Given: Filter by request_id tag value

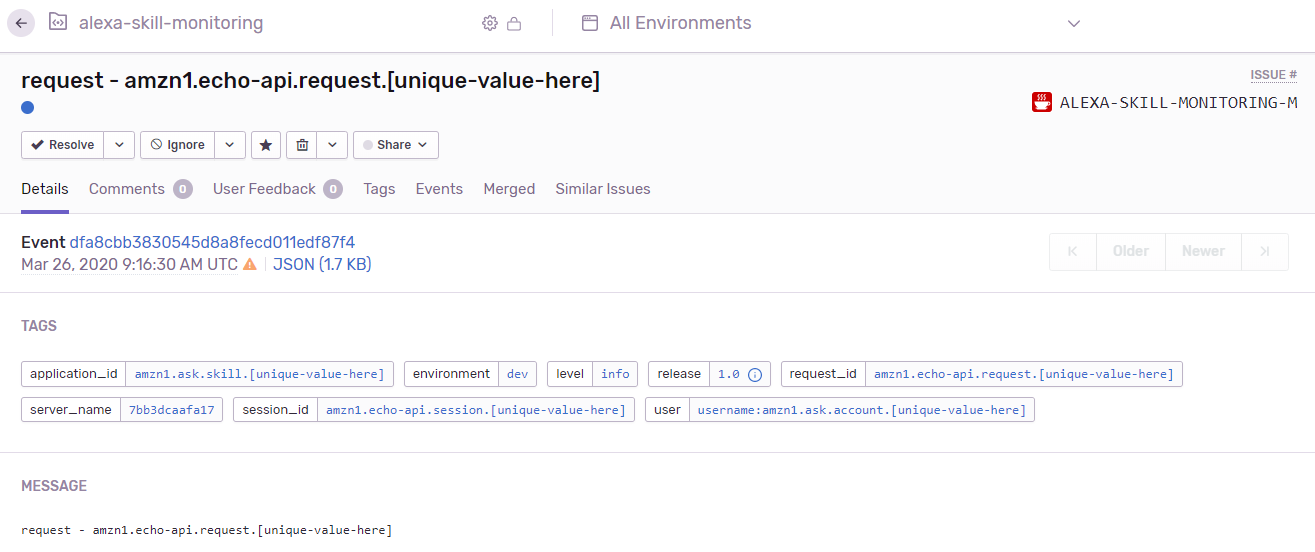Looking at the screenshot, I should (1024, 374).
